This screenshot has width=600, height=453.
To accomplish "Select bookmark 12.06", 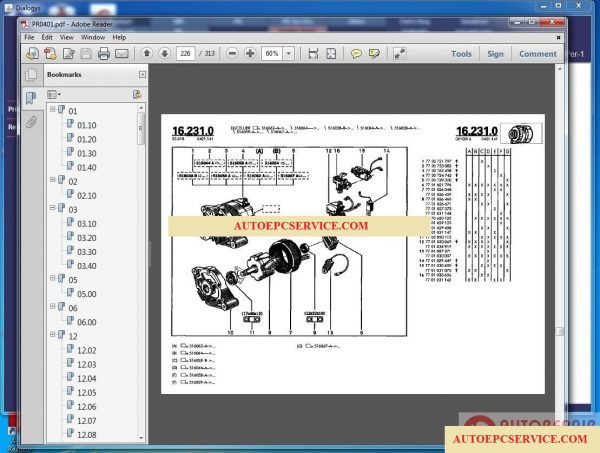I will pyautogui.click(x=86, y=407).
